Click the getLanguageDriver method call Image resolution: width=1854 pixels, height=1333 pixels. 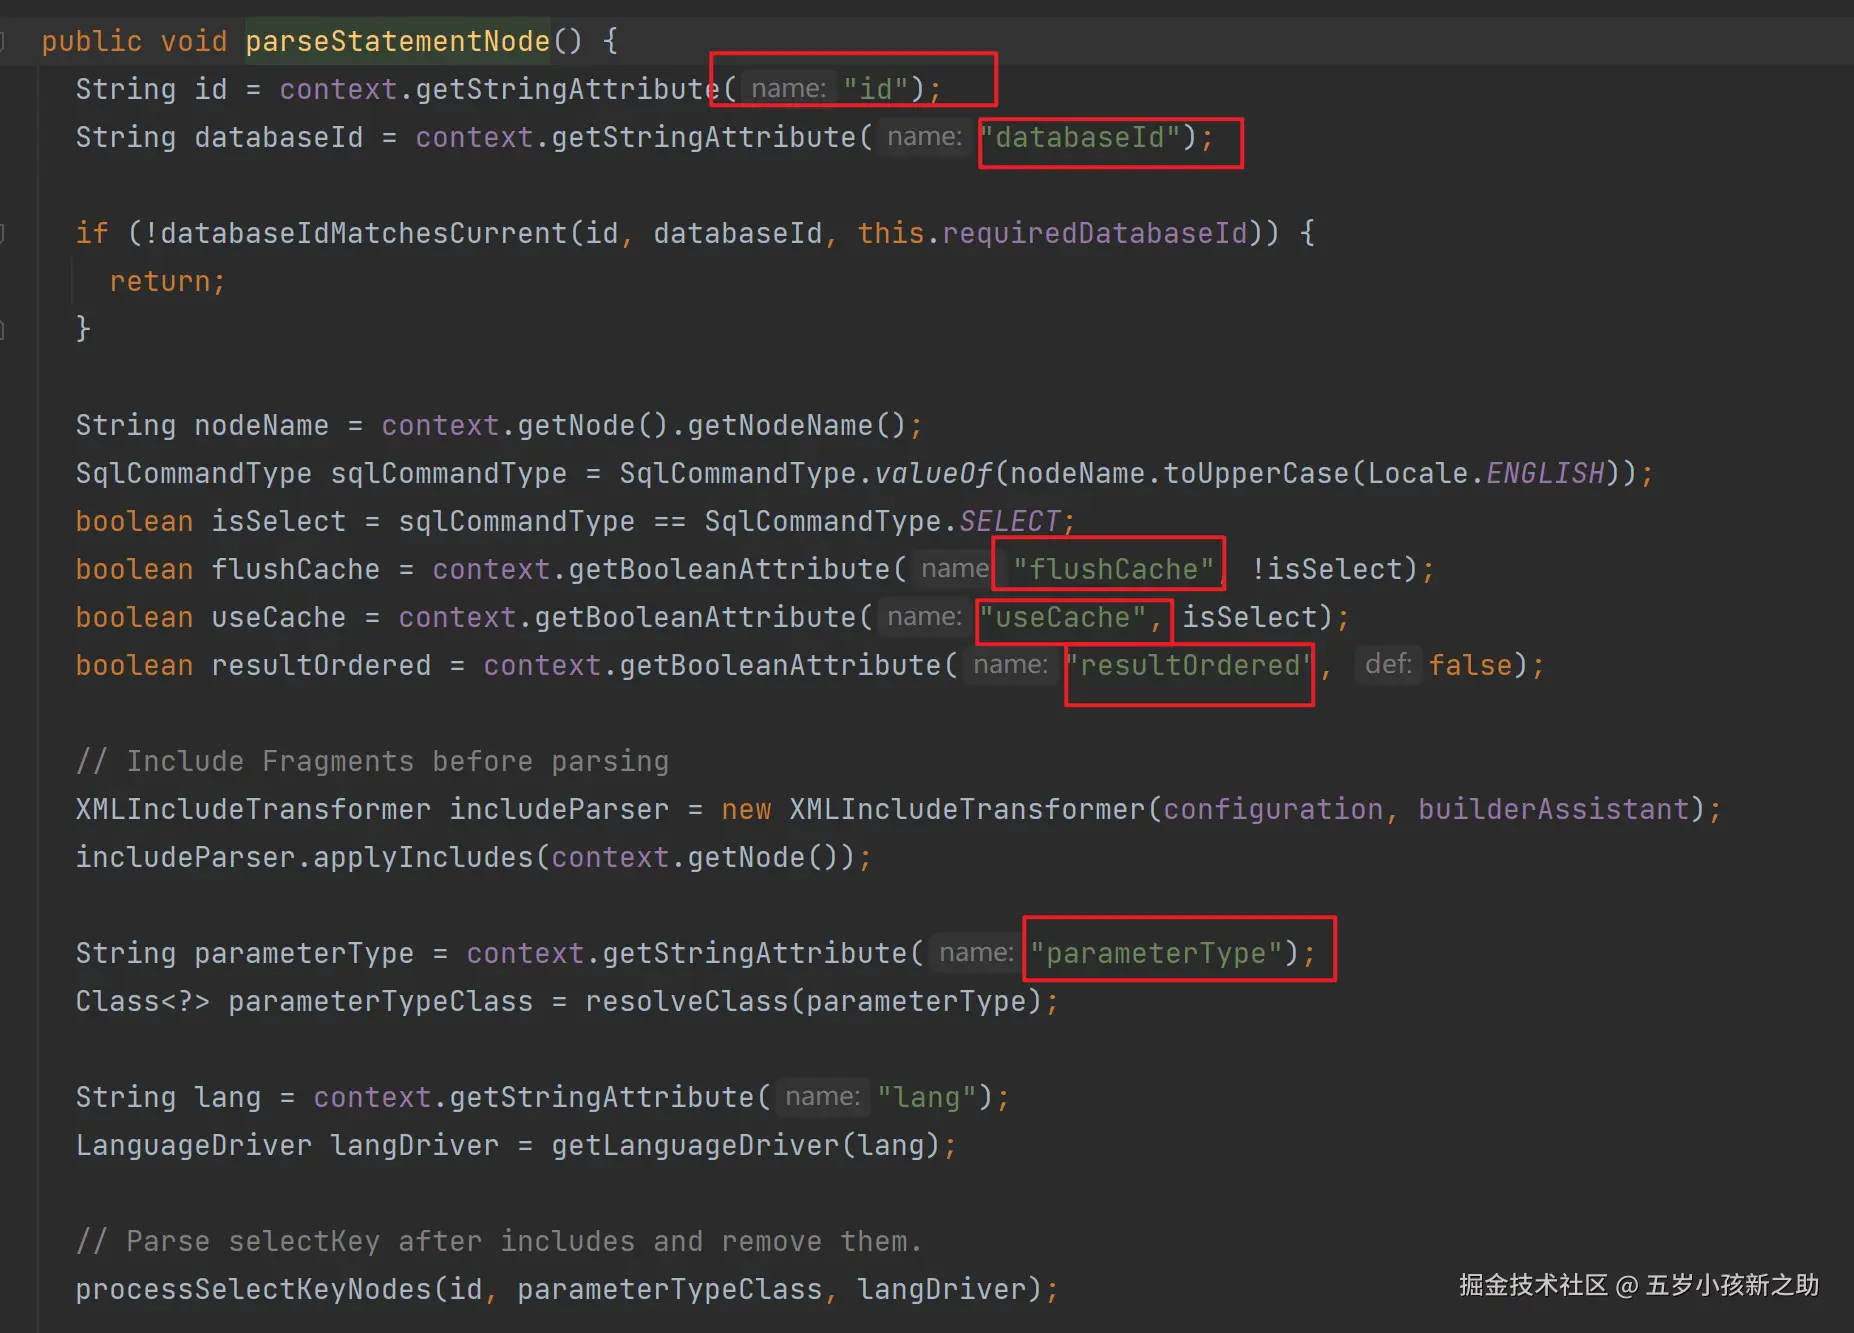coord(695,1145)
